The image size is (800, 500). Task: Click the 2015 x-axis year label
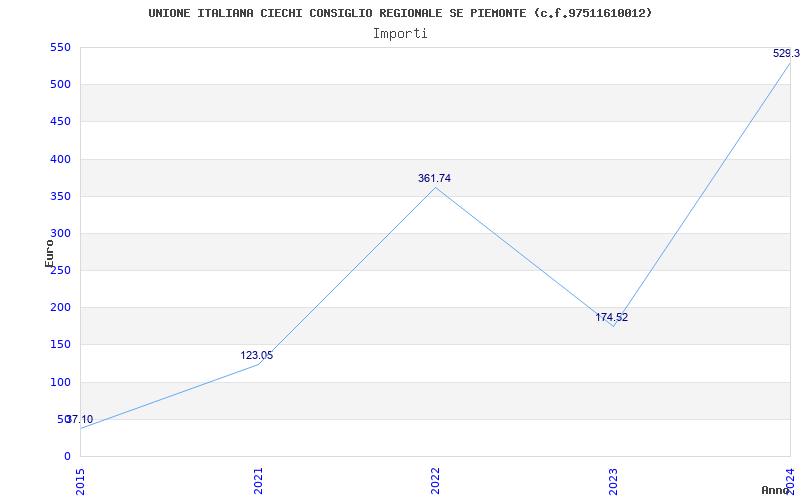click(x=81, y=478)
